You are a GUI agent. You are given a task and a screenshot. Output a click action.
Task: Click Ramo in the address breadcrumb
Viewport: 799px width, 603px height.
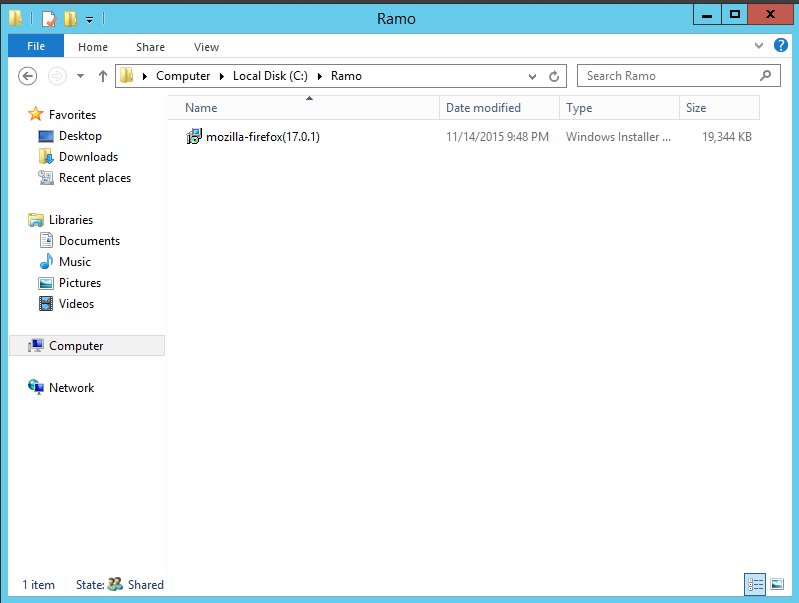[x=346, y=76]
